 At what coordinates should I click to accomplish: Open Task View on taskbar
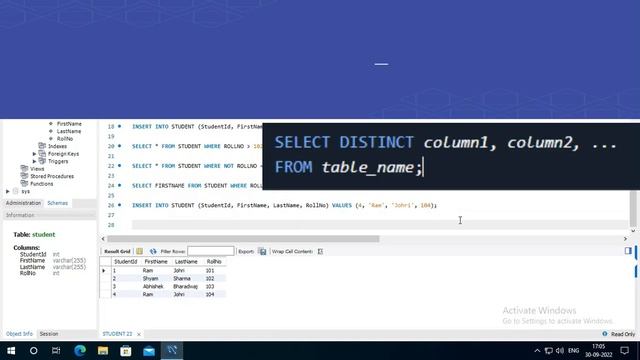tap(56, 351)
